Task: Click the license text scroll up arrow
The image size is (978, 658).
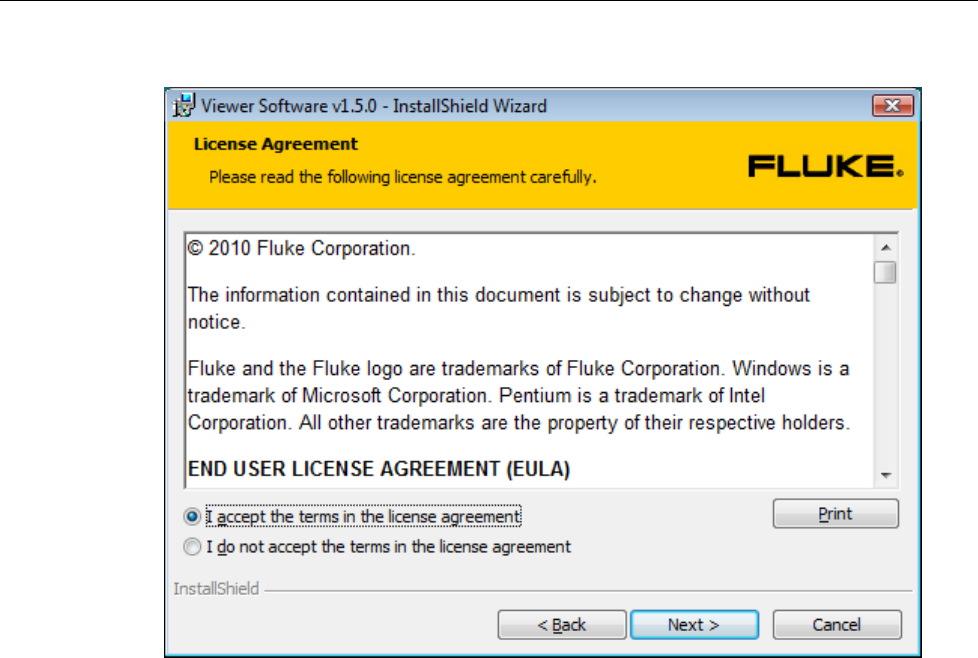Action: coord(885,248)
